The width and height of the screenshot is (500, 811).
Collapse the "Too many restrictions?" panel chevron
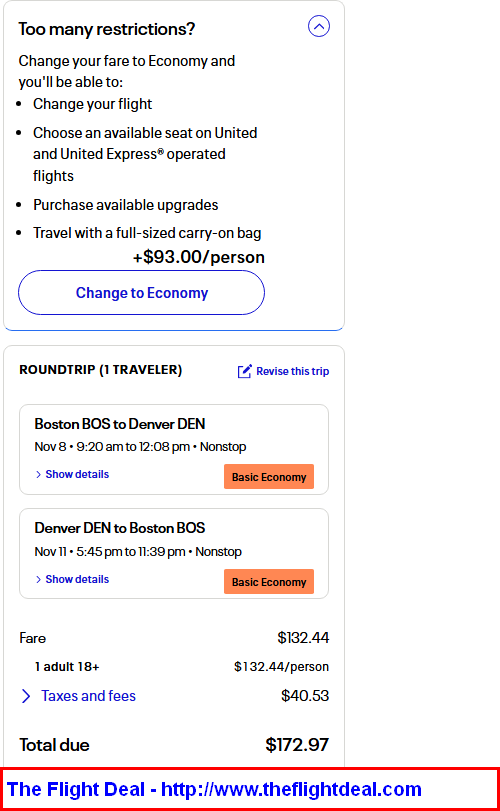tap(319, 26)
